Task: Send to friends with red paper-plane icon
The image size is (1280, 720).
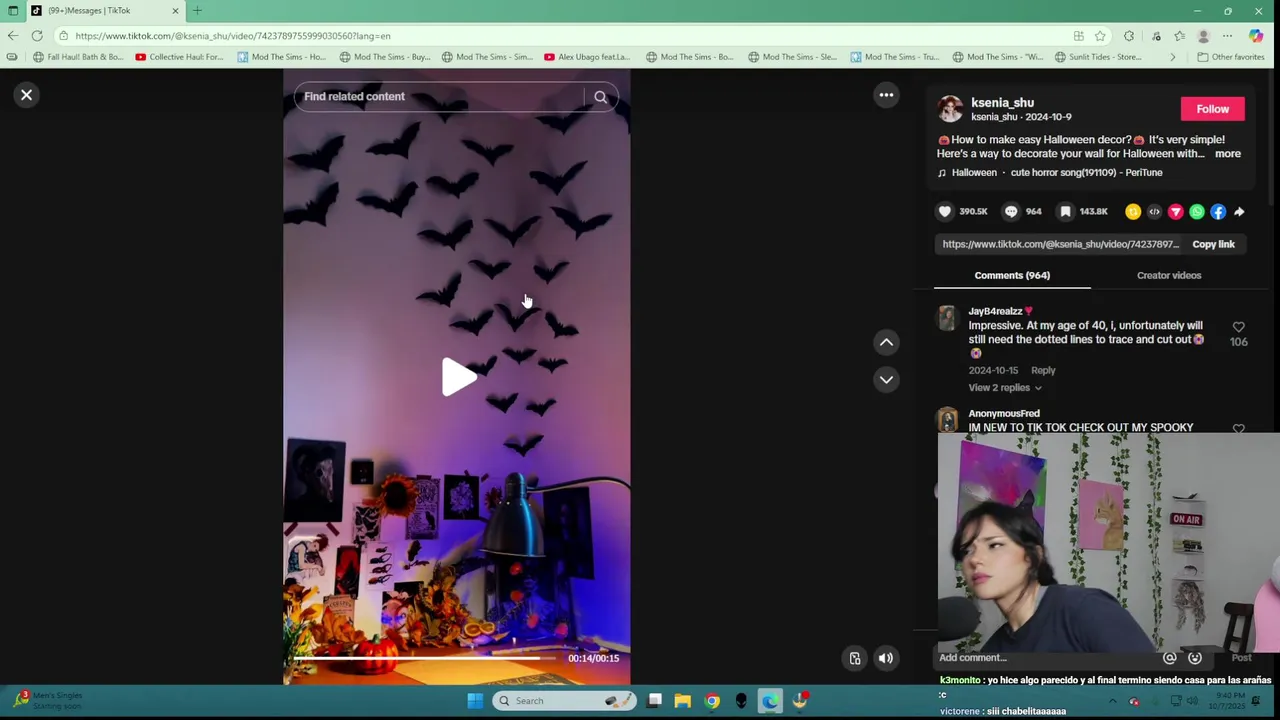Action: coord(1176,212)
